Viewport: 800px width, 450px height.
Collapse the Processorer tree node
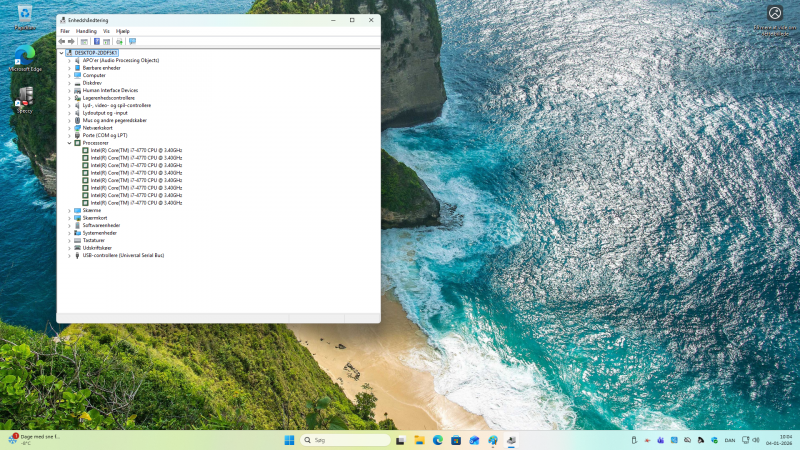coord(69,143)
